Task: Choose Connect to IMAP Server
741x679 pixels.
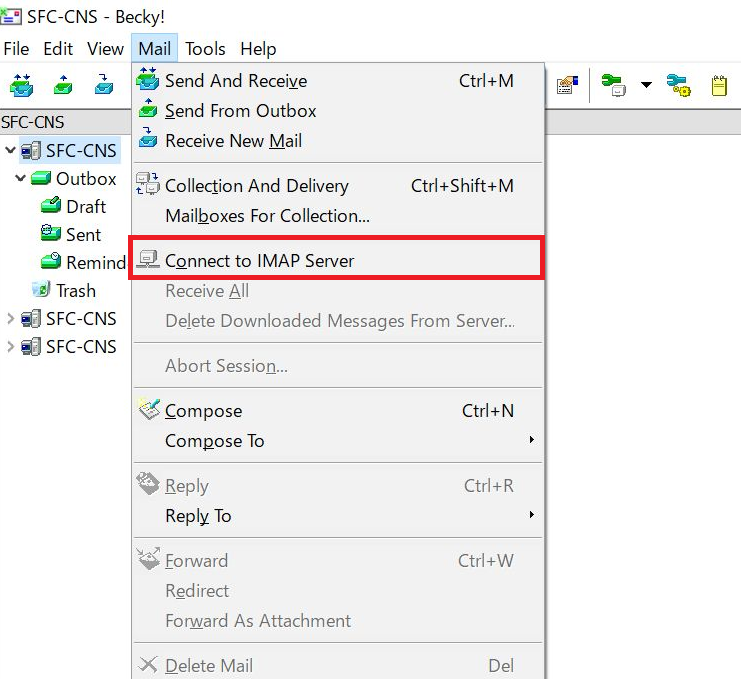Action: (259, 261)
